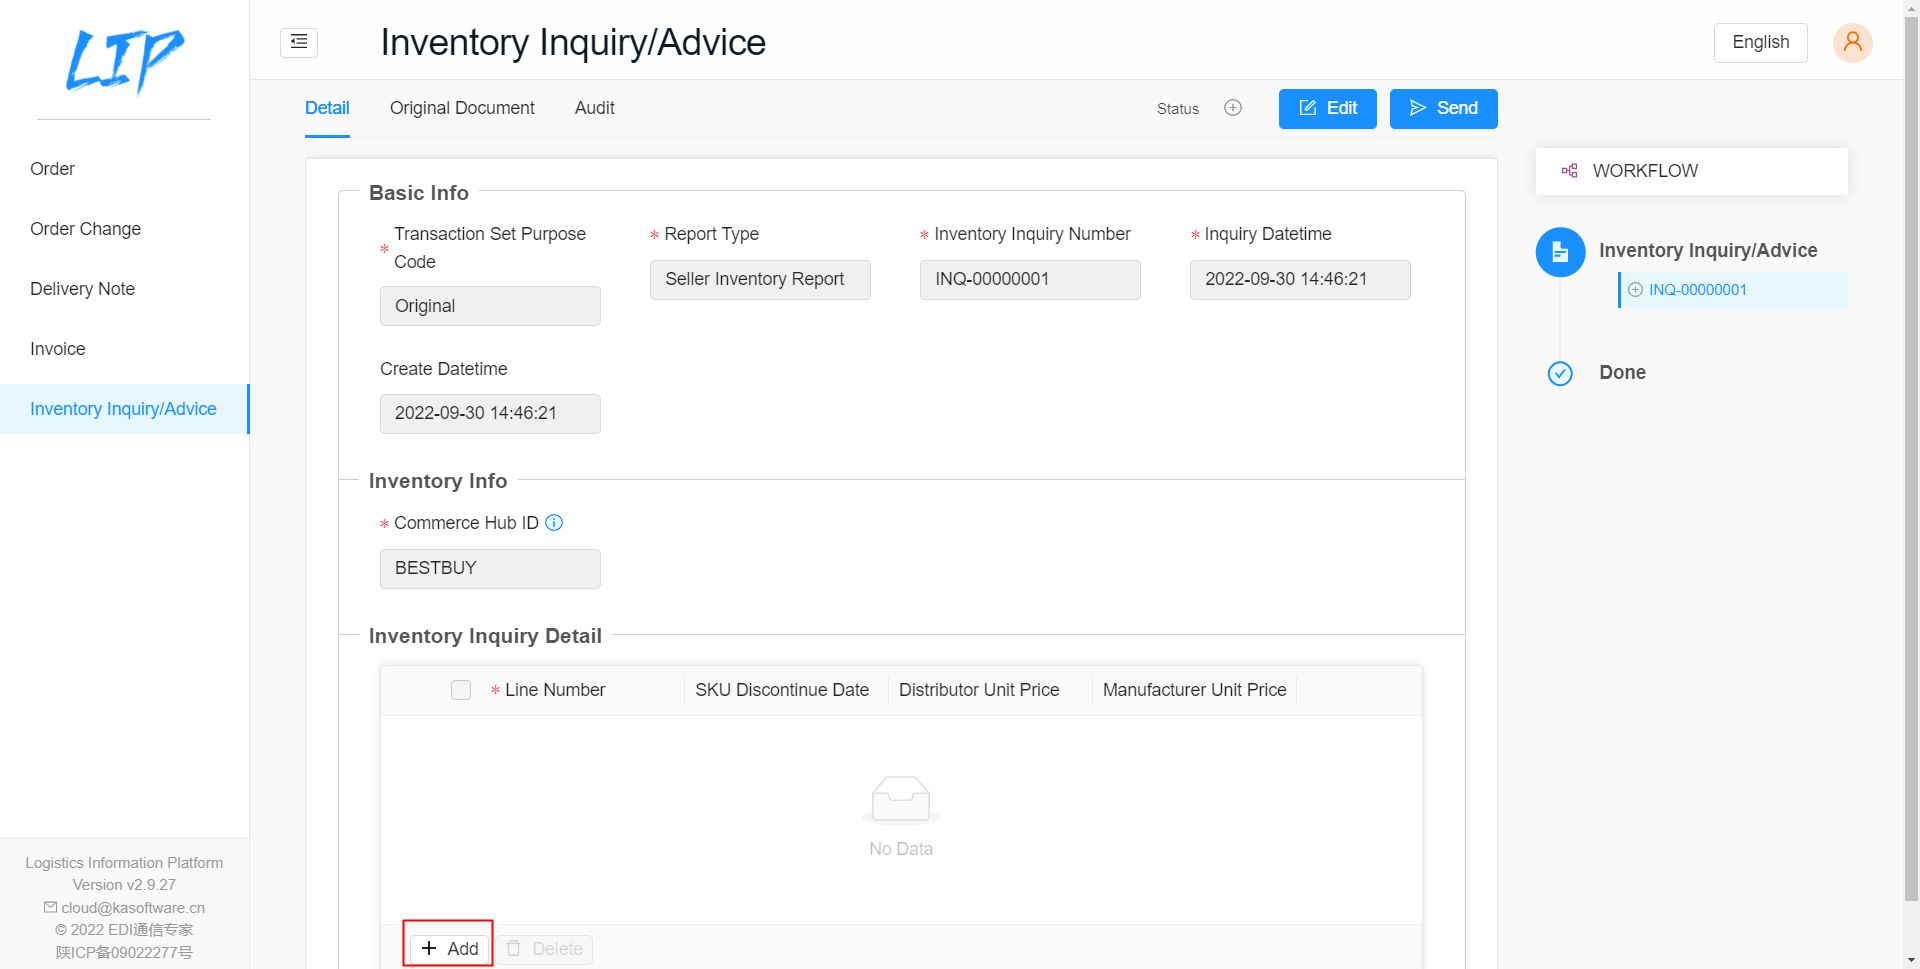Screen dimensions: 1920x969
Task: Click the plus icon next to Status
Action: point(1233,108)
